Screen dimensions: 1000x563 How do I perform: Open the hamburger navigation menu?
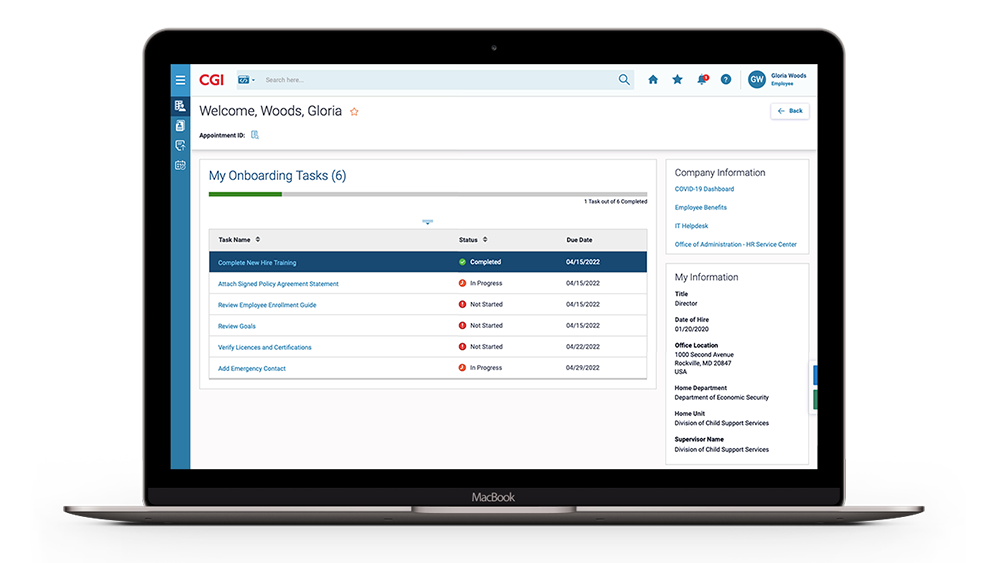[x=180, y=80]
